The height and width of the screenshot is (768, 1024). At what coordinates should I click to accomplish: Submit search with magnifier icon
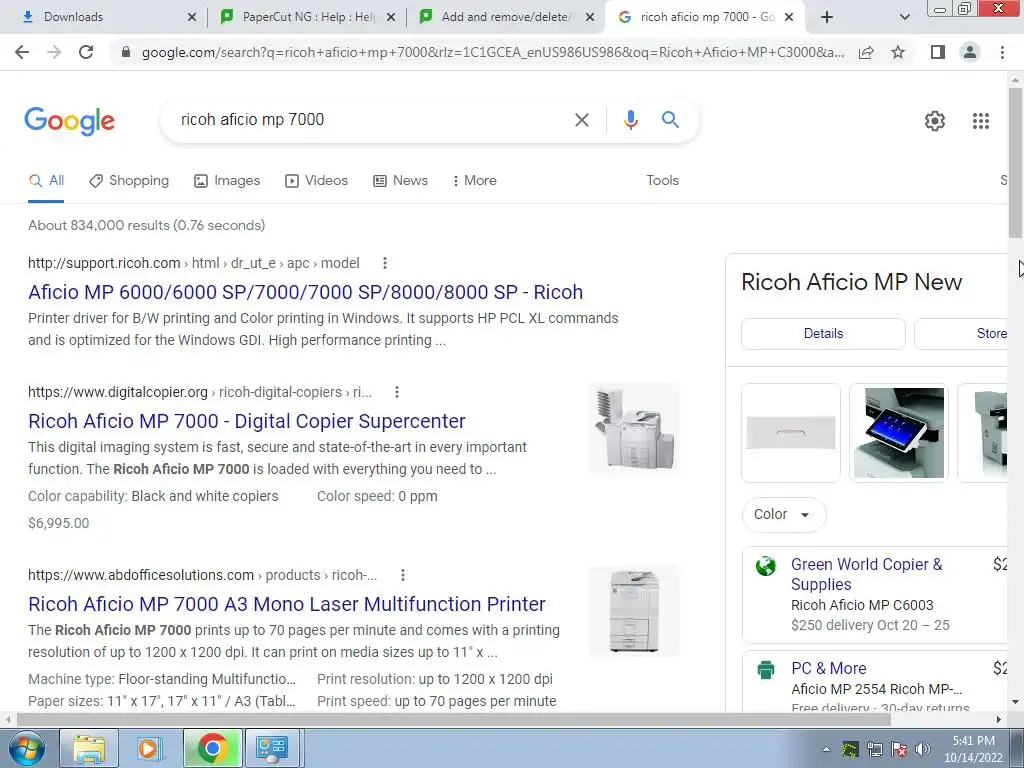[x=670, y=120]
